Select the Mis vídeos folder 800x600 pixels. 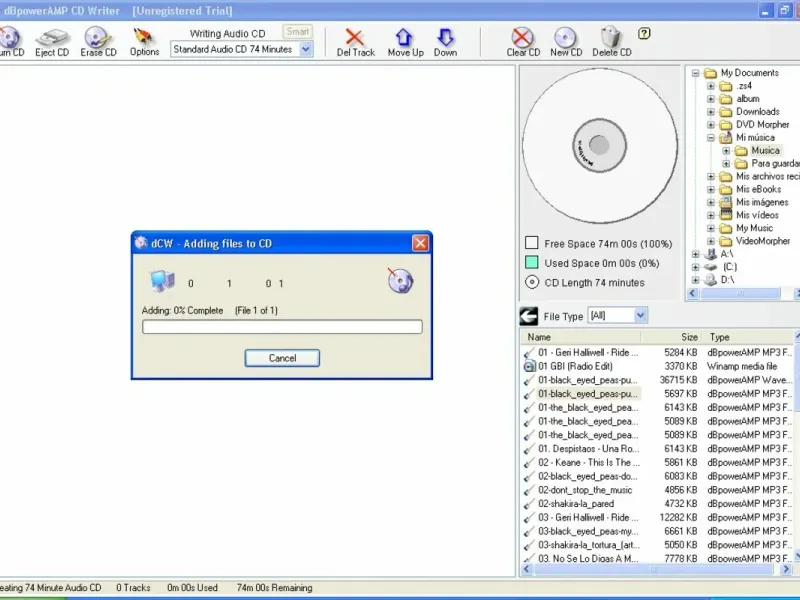pos(757,215)
